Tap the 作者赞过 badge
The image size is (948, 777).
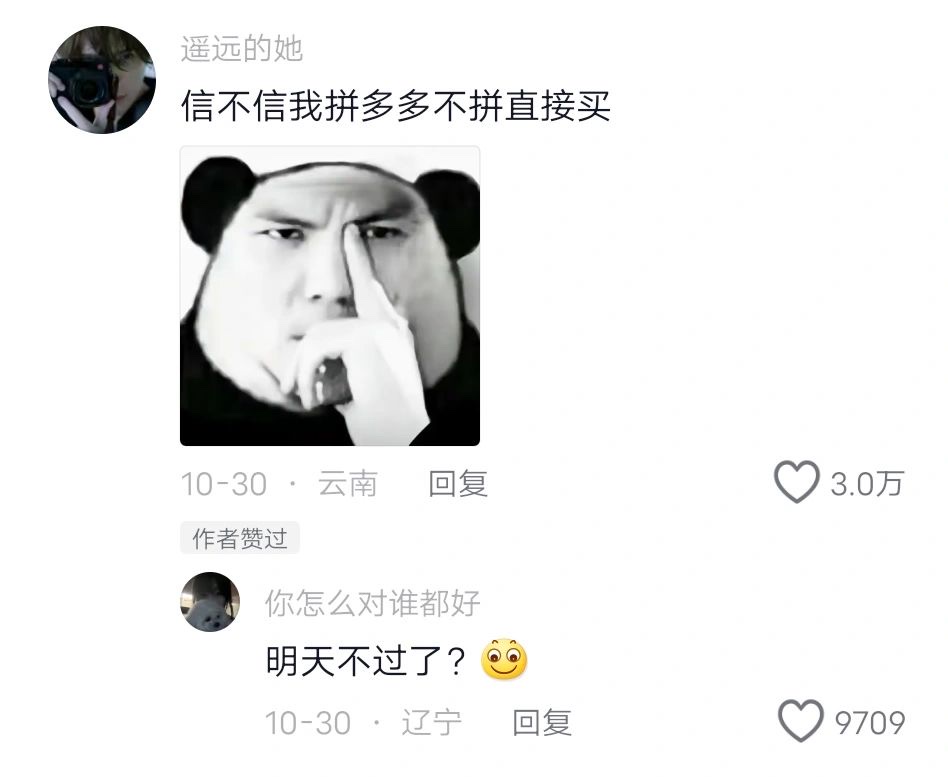[240, 538]
